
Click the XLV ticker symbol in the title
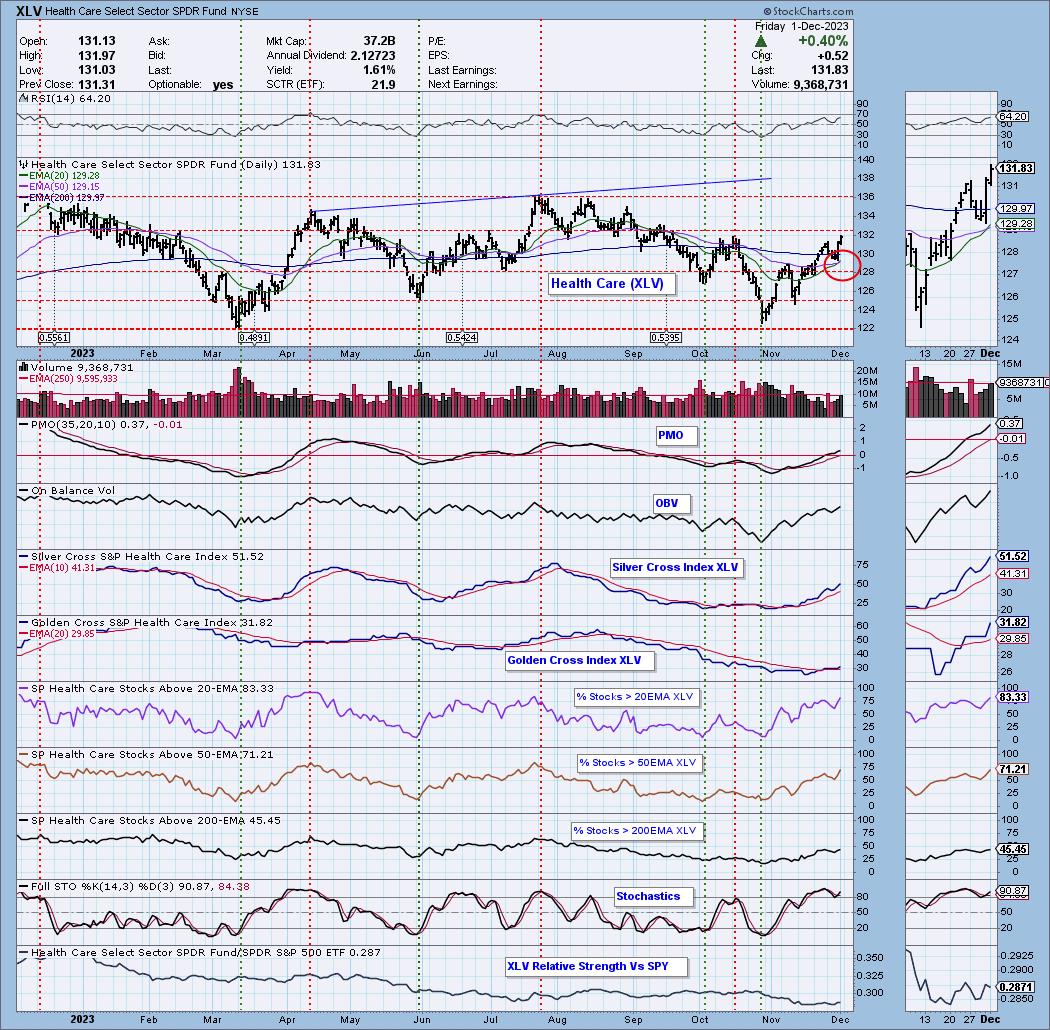click(29, 11)
